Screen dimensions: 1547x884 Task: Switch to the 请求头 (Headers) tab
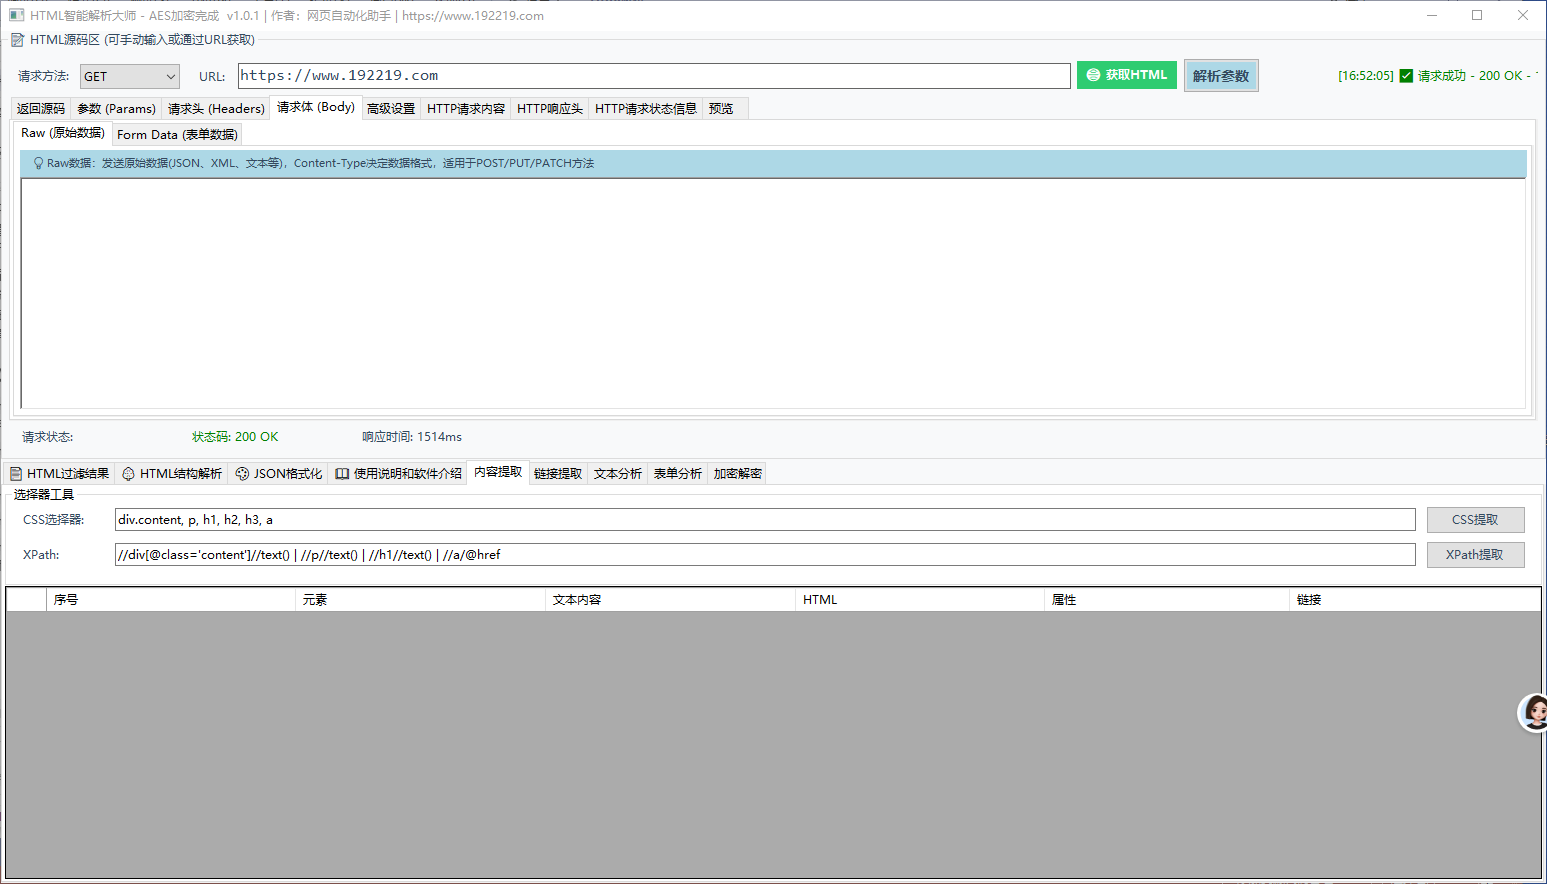[216, 109]
